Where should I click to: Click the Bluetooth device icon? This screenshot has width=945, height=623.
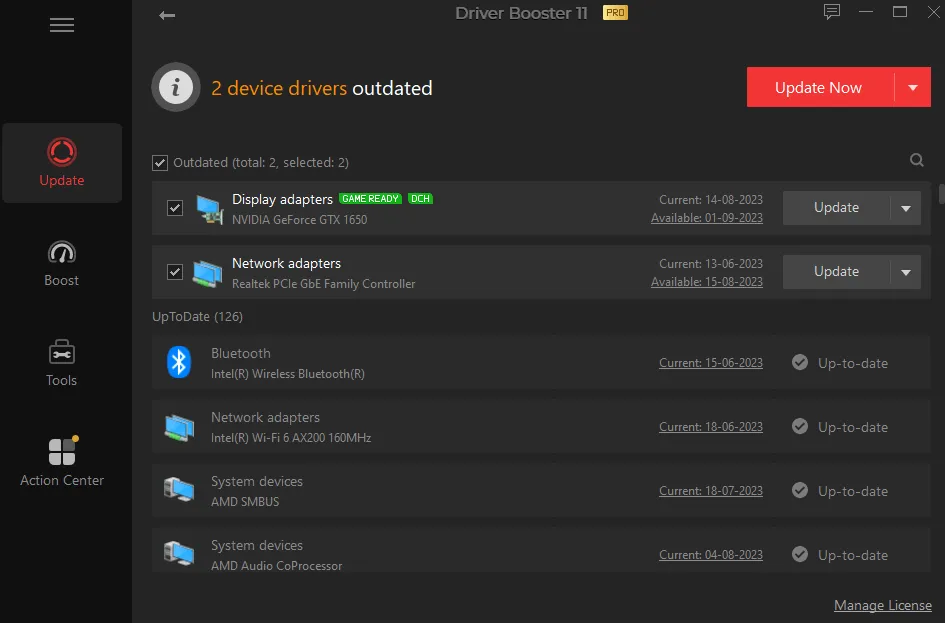point(178,362)
